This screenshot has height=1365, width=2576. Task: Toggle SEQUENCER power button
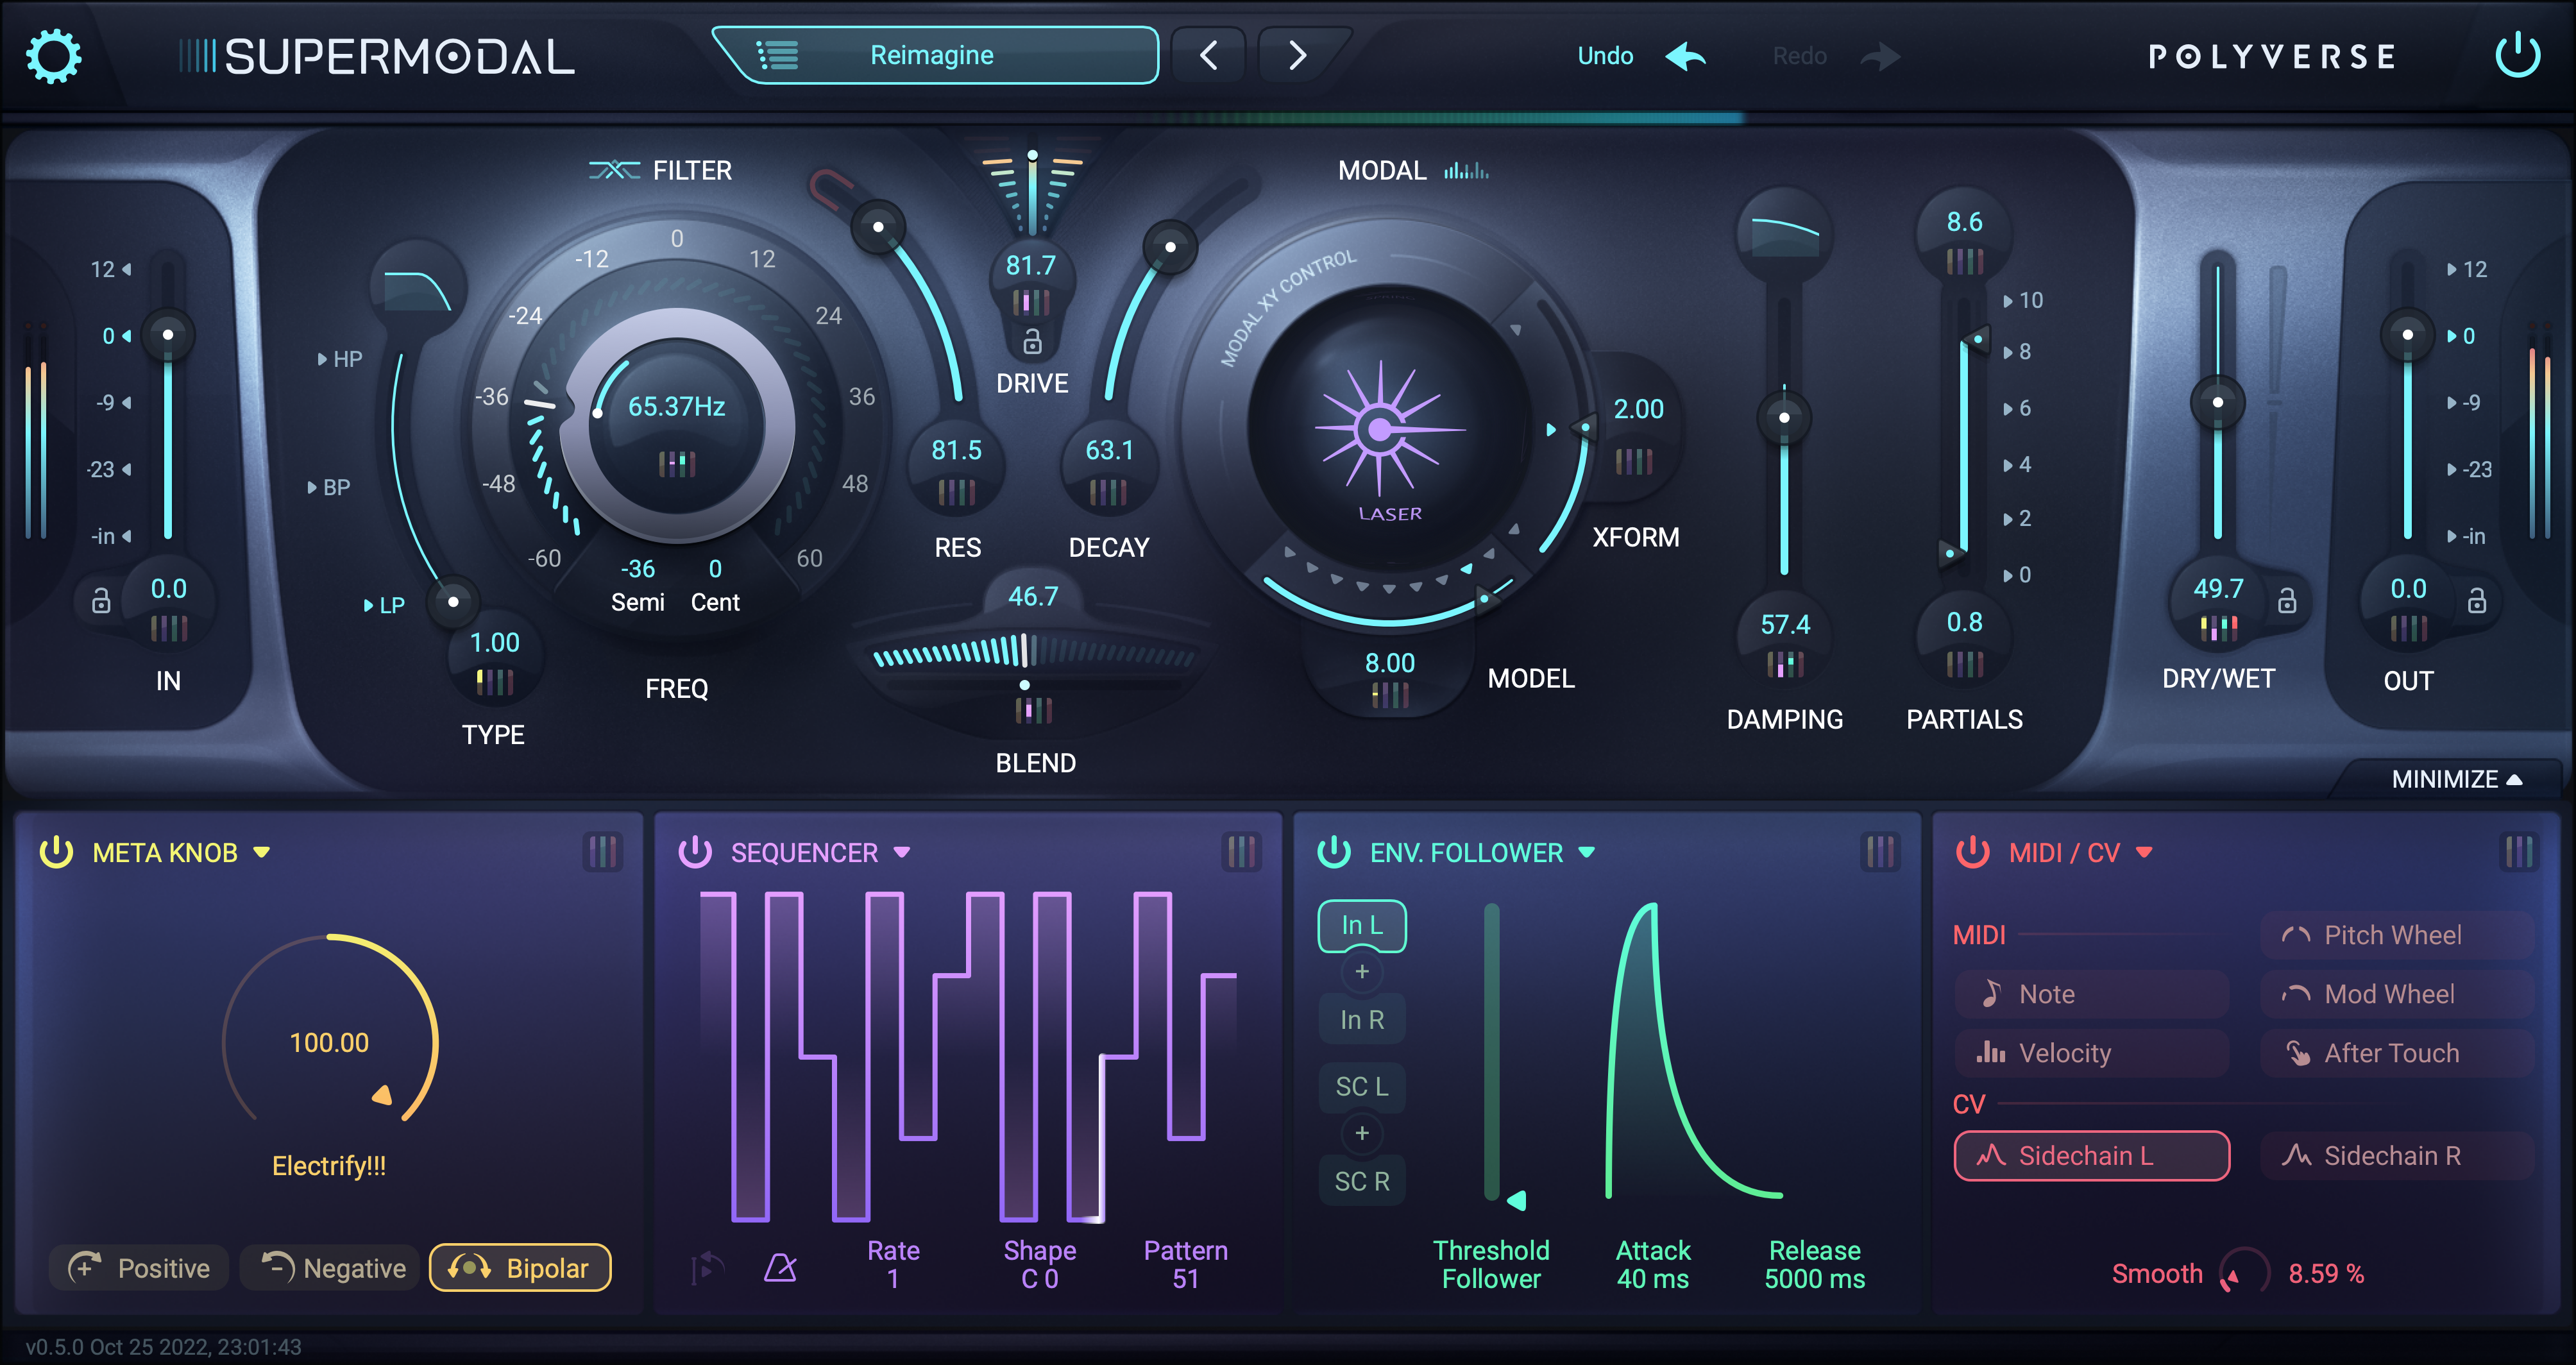[x=695, y=852]
